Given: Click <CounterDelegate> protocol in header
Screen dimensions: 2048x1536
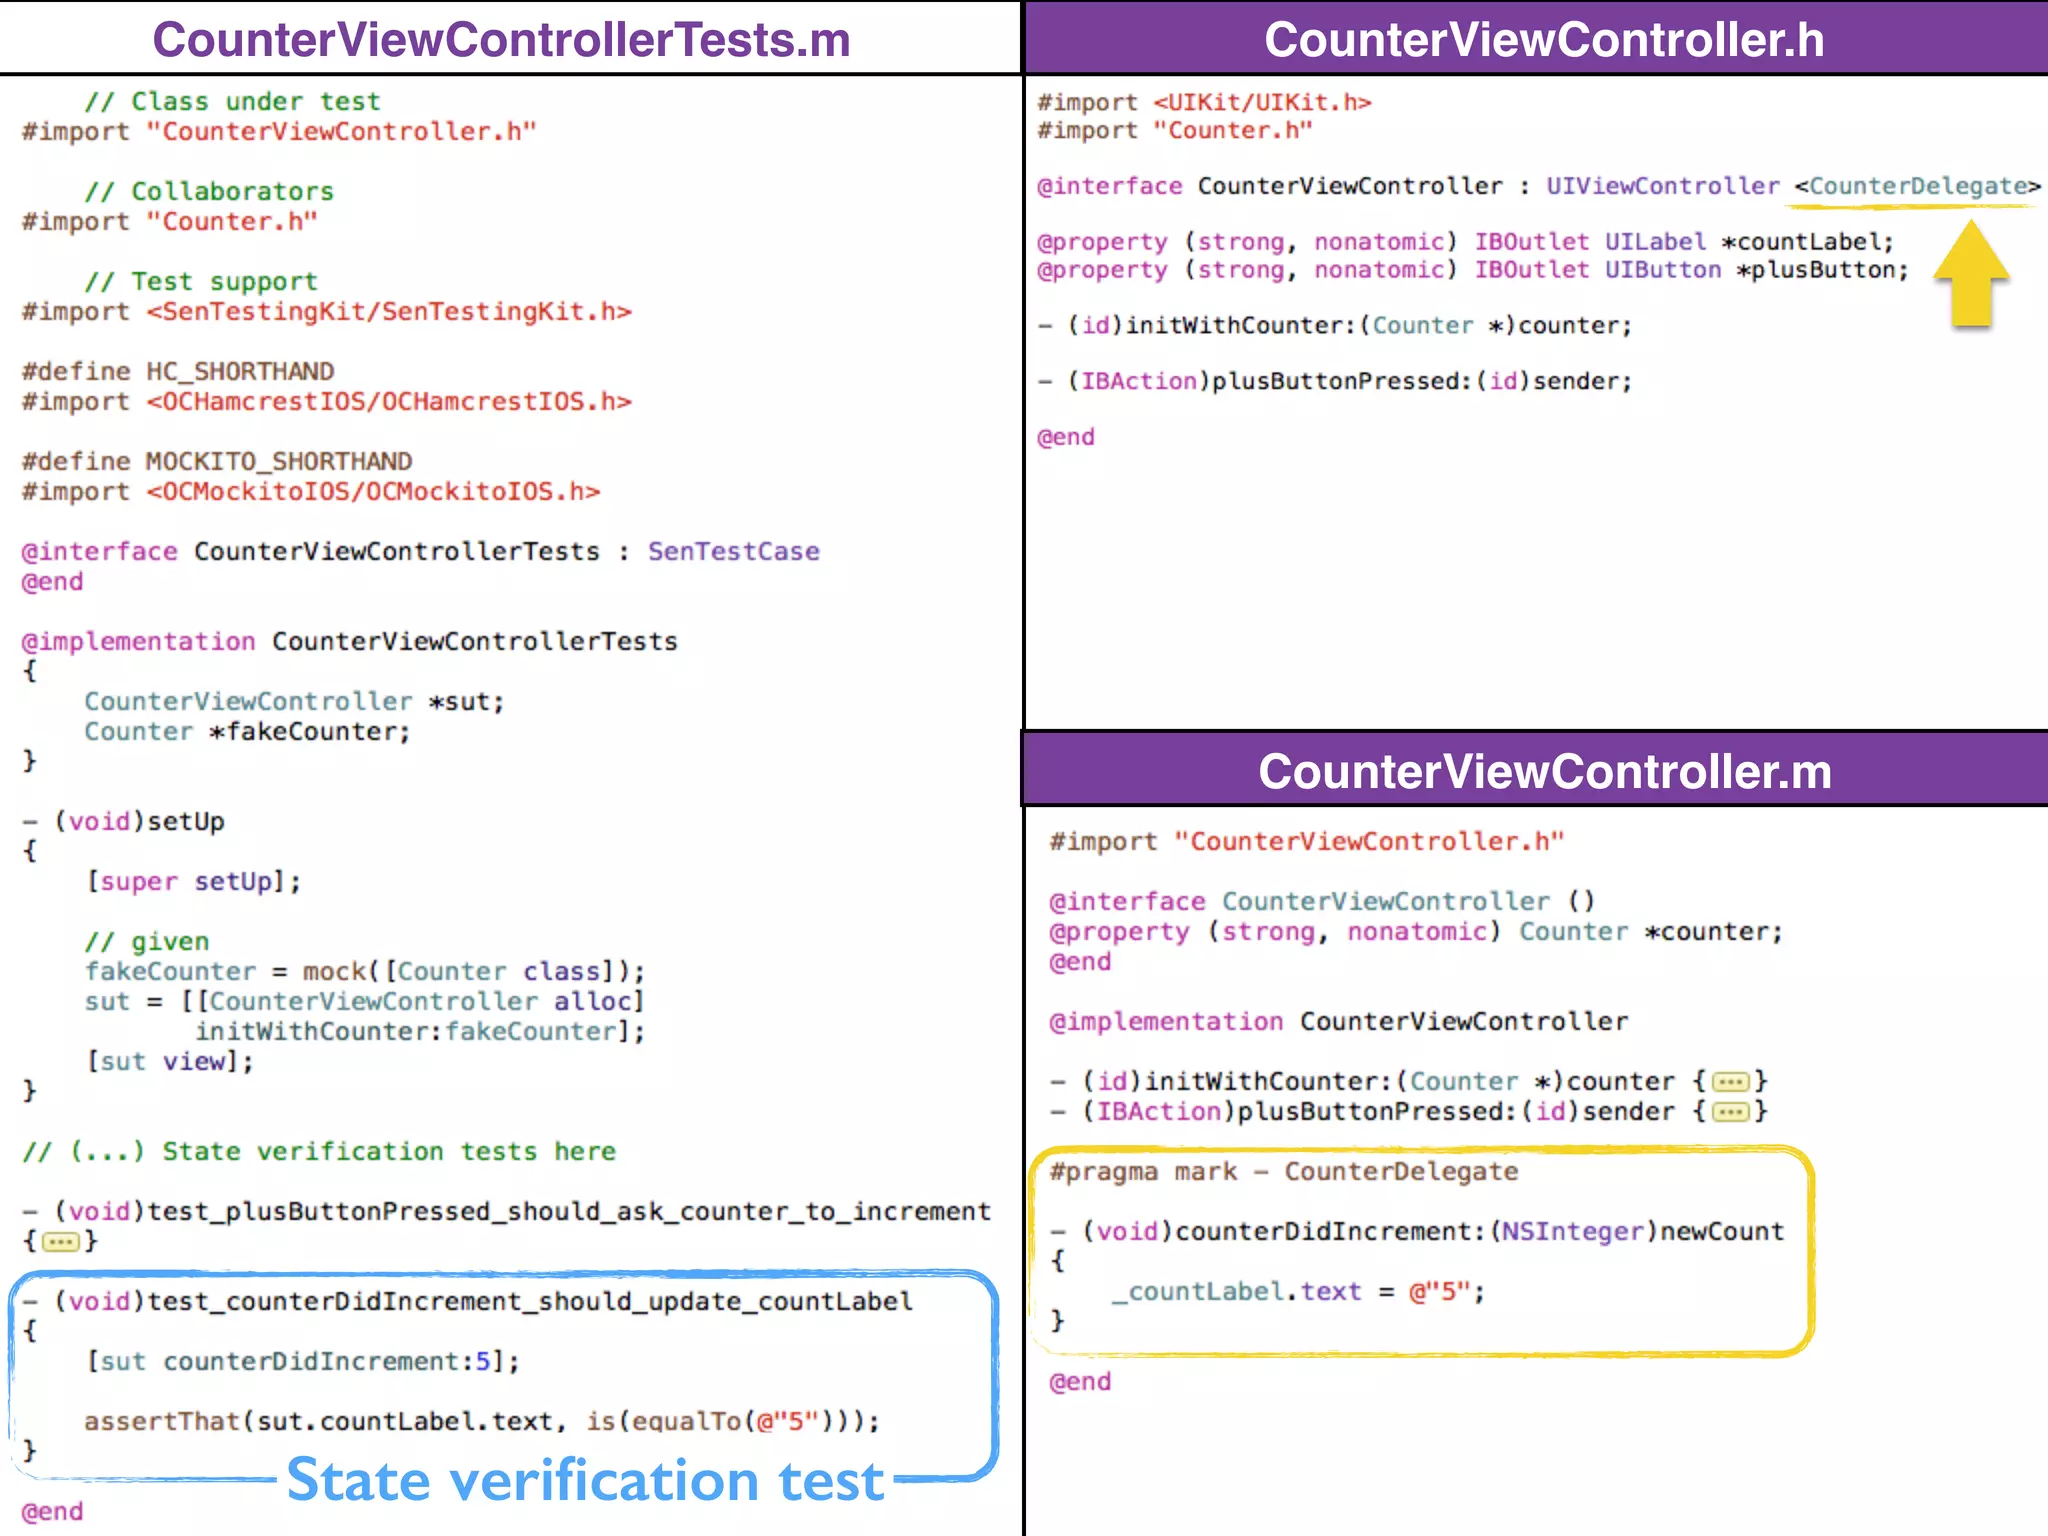Looking at the screenshot, I should coord(1917,187).
